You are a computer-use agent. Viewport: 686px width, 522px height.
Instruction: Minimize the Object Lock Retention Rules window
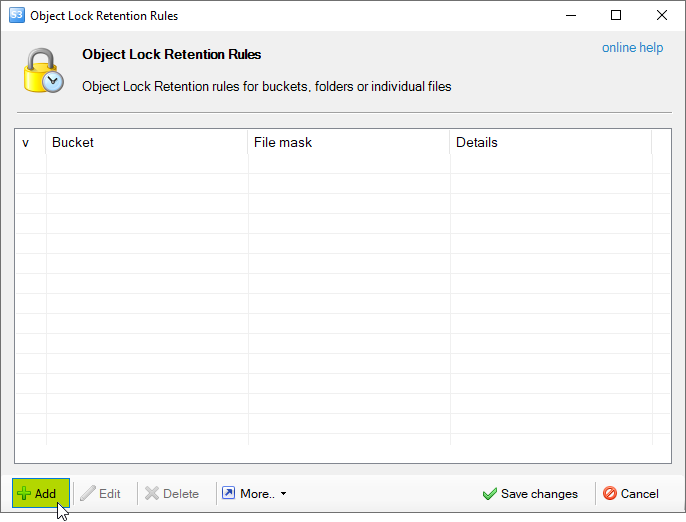pos(570,15)
